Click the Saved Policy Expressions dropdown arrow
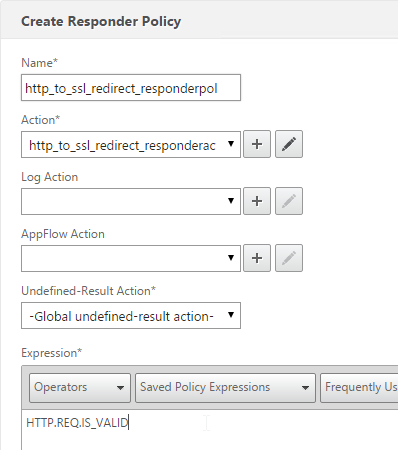Screen dimensions: 398x450 [305, 388]
